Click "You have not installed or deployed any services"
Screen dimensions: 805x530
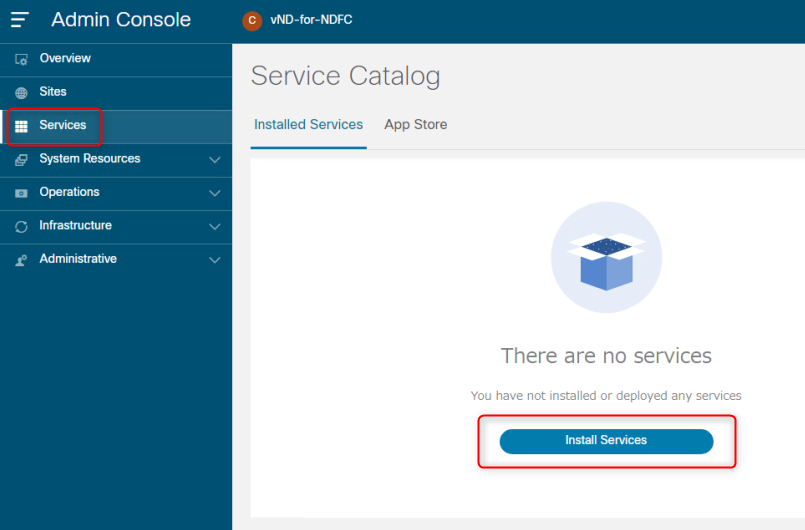point(606,395)
